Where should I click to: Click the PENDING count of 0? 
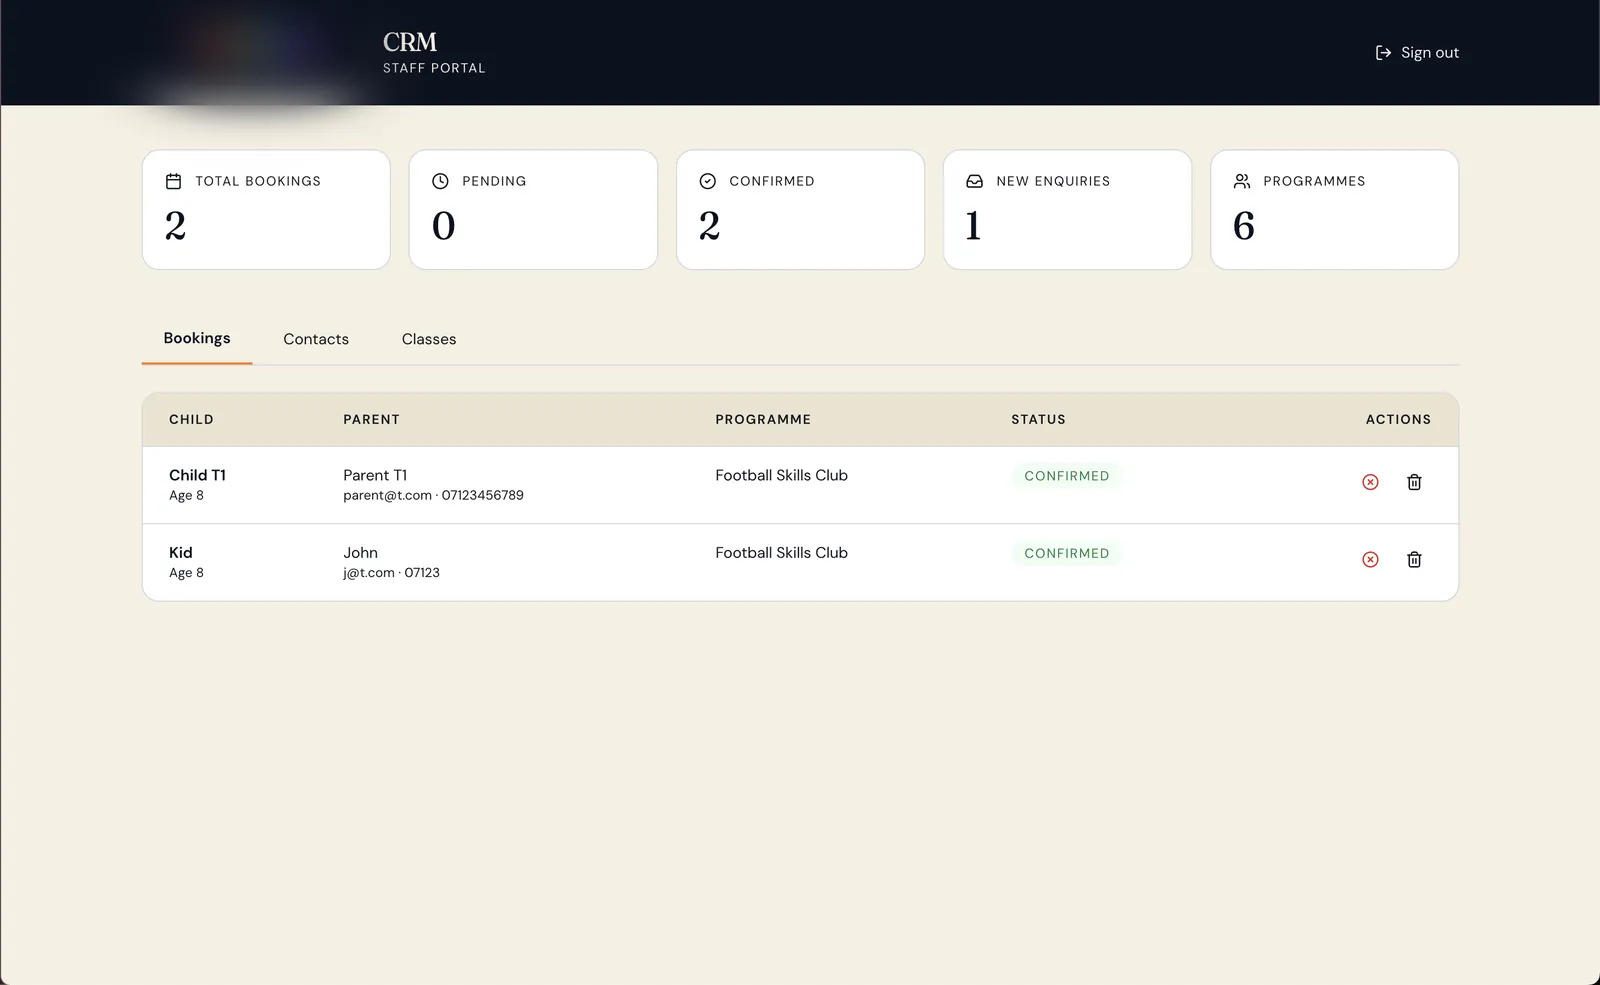point(443,226)
